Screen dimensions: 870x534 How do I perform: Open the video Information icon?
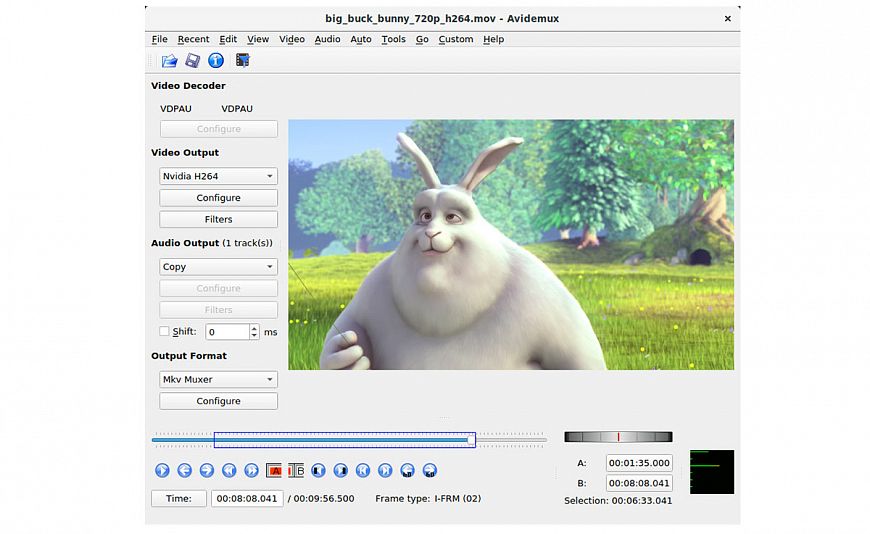[x=215, y=61]
